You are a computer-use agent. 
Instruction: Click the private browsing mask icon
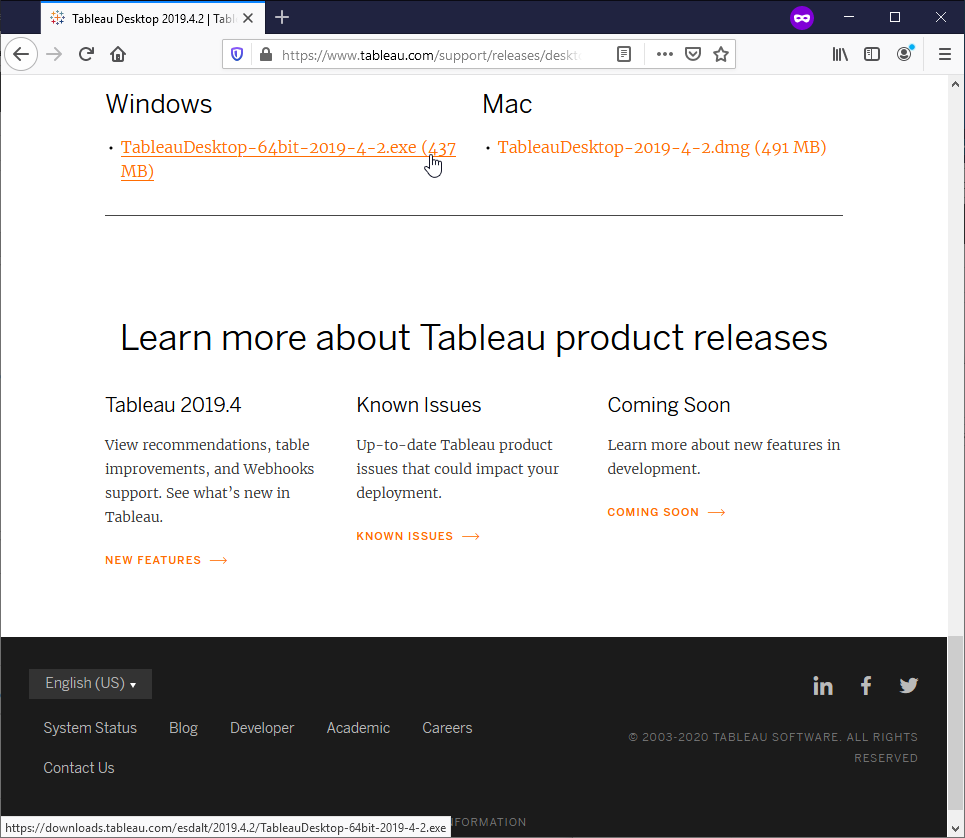point(802,18)
